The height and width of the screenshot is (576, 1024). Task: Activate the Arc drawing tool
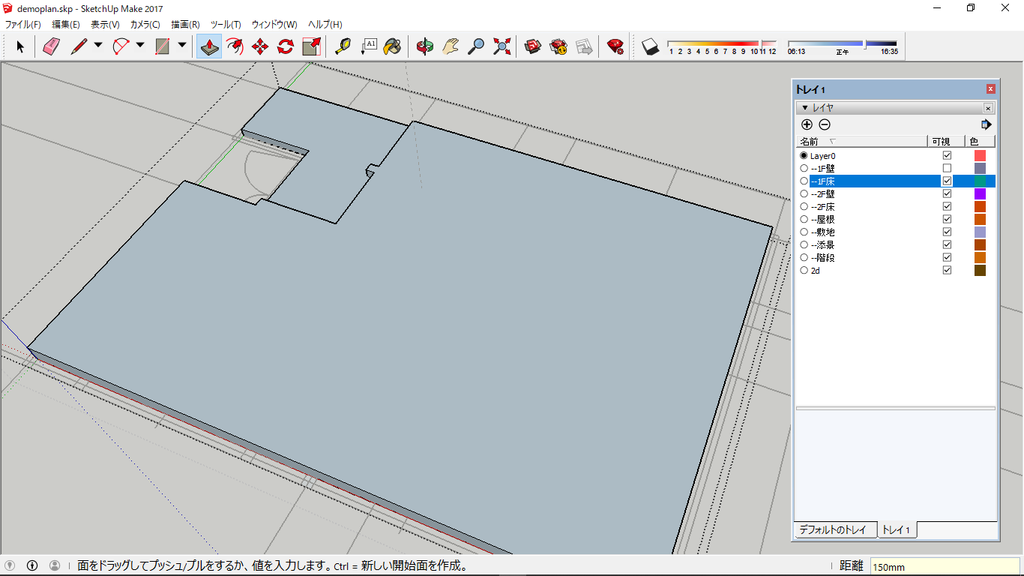click(121, 46)
